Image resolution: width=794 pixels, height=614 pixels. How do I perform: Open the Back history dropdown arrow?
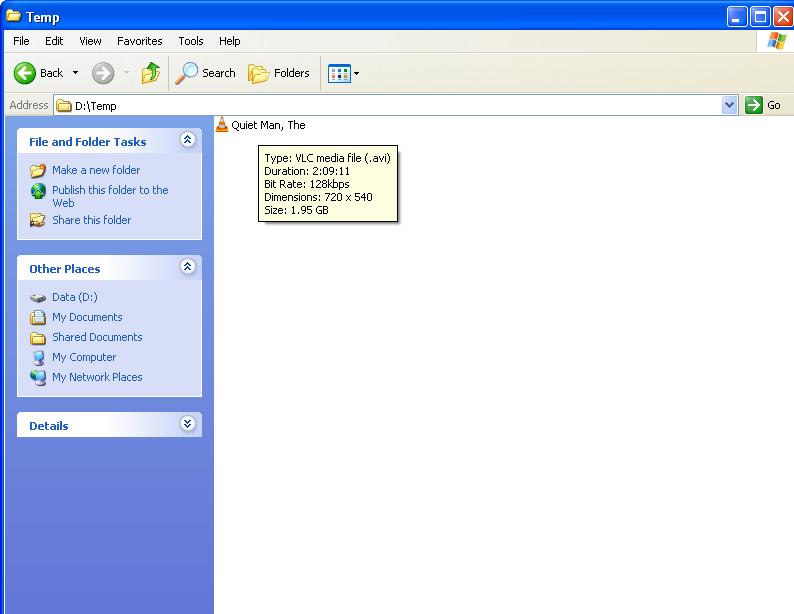coord(75,73)
